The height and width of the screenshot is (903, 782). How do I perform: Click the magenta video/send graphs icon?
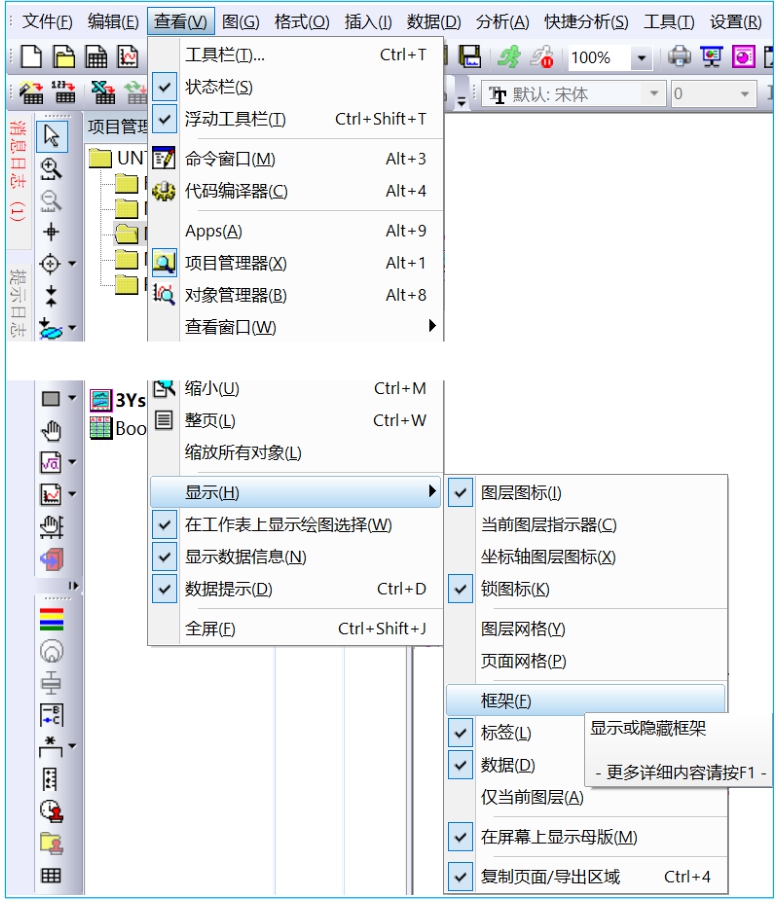click(743, 56)
